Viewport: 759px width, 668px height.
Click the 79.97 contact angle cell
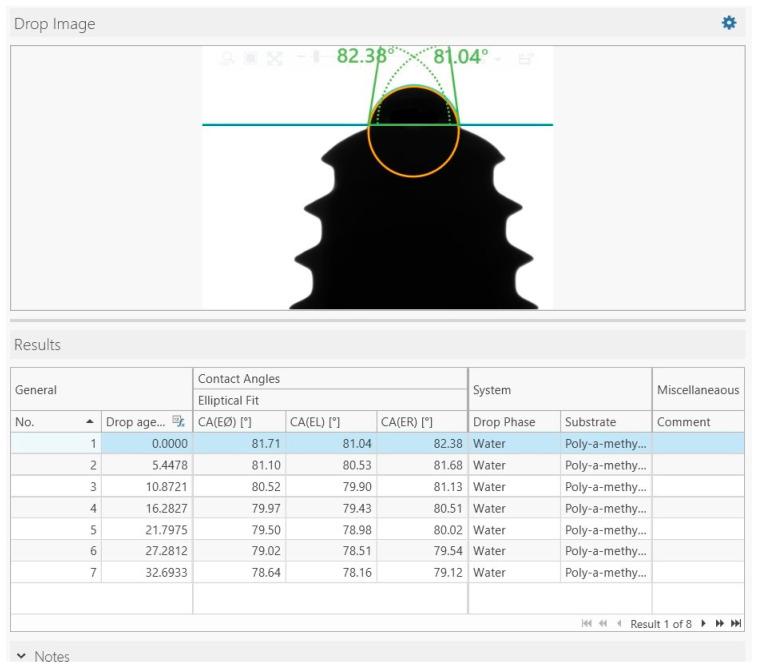click(x=239, y=507)
